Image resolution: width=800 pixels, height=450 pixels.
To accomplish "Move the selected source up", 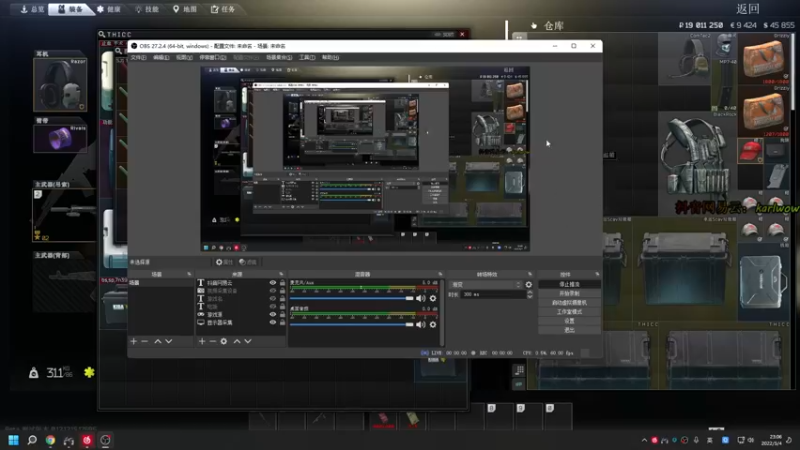I will 237,341.
